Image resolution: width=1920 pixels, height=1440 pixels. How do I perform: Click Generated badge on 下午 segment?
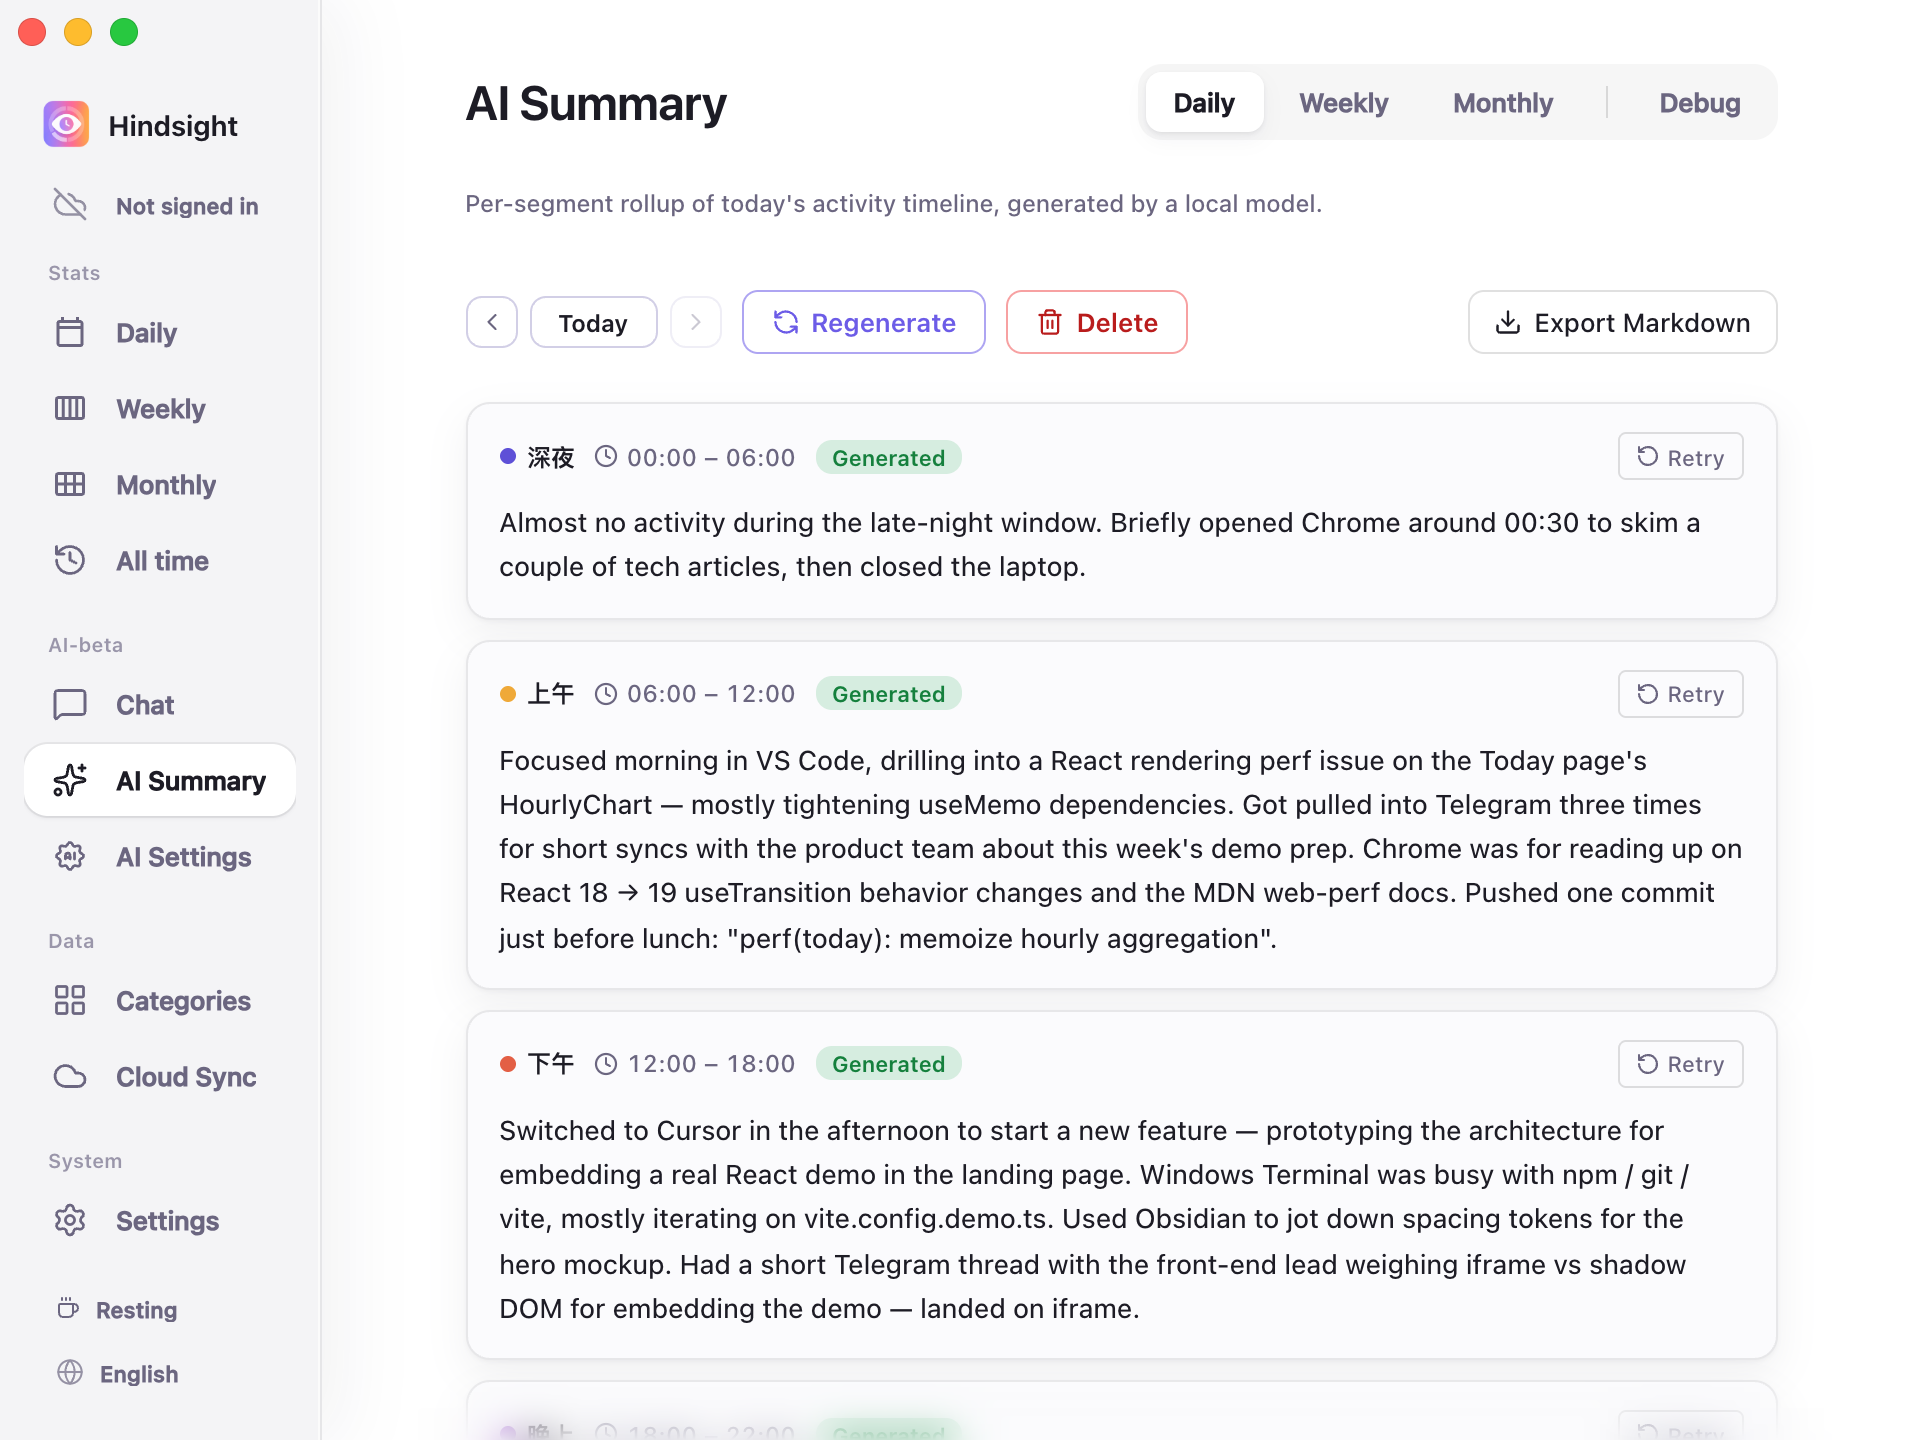(x=888, y=1063)
